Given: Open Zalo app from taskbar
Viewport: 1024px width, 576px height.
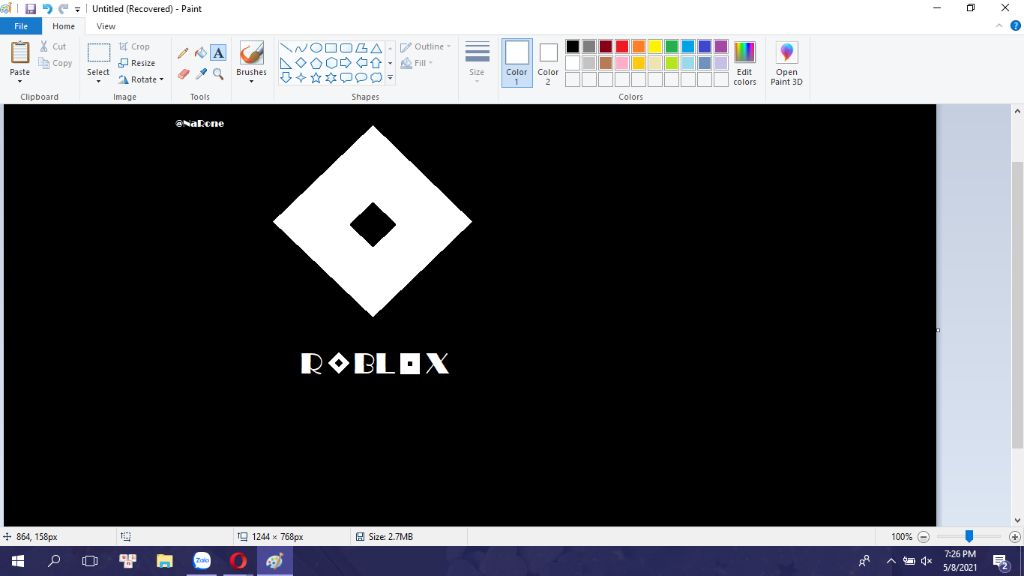Looking at the screenshot, I should 202,561.
